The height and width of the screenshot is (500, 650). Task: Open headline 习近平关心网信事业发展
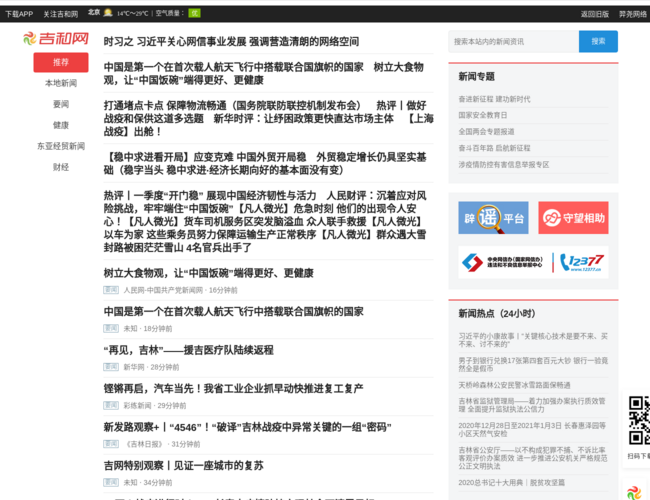pyautogui.click(x=231, y=41)
